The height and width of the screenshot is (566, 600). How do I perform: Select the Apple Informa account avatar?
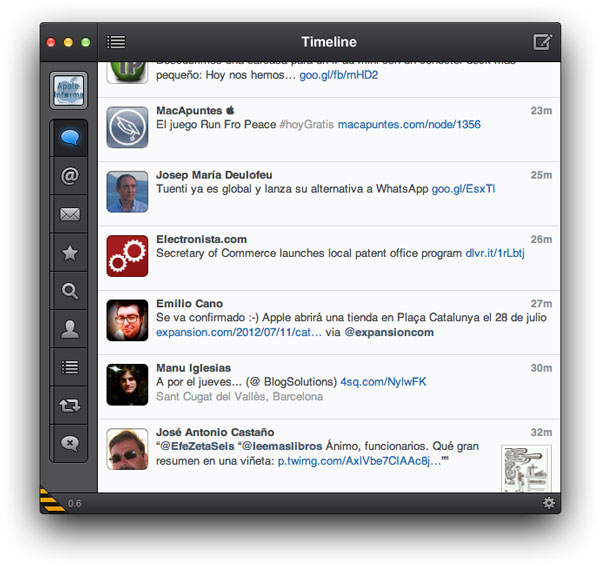68,90
